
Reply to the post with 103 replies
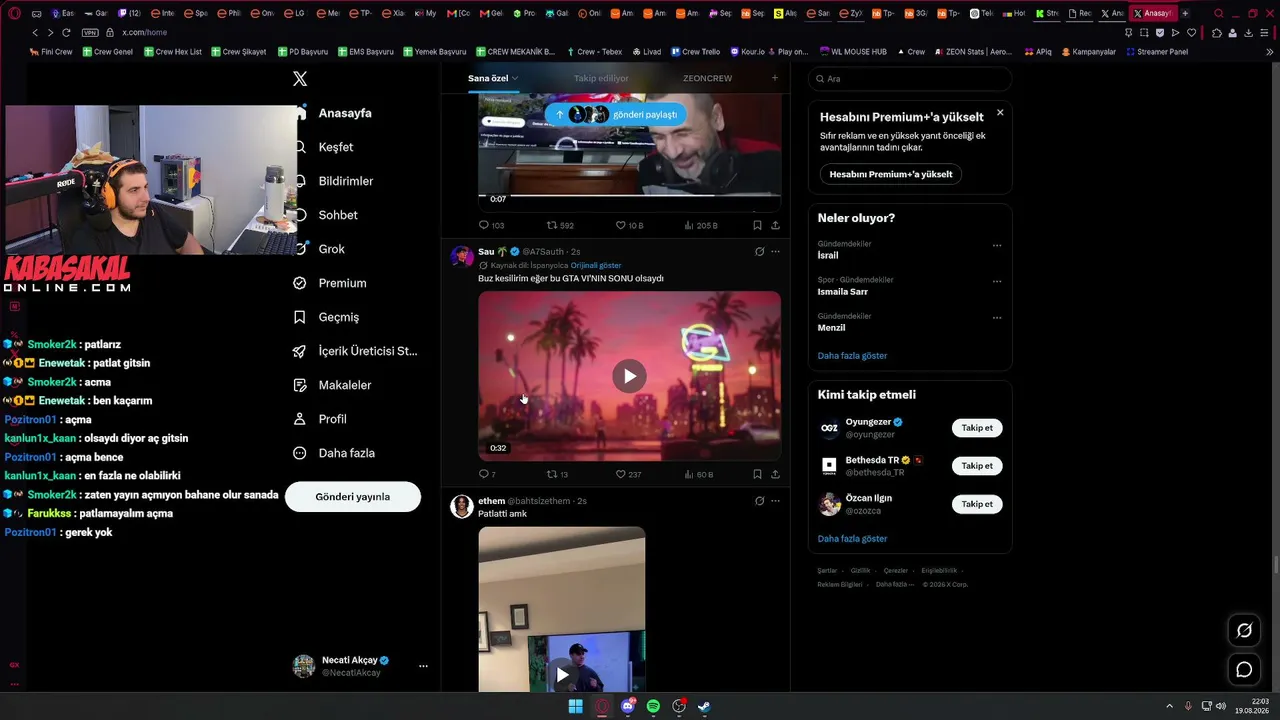point(491,225)
